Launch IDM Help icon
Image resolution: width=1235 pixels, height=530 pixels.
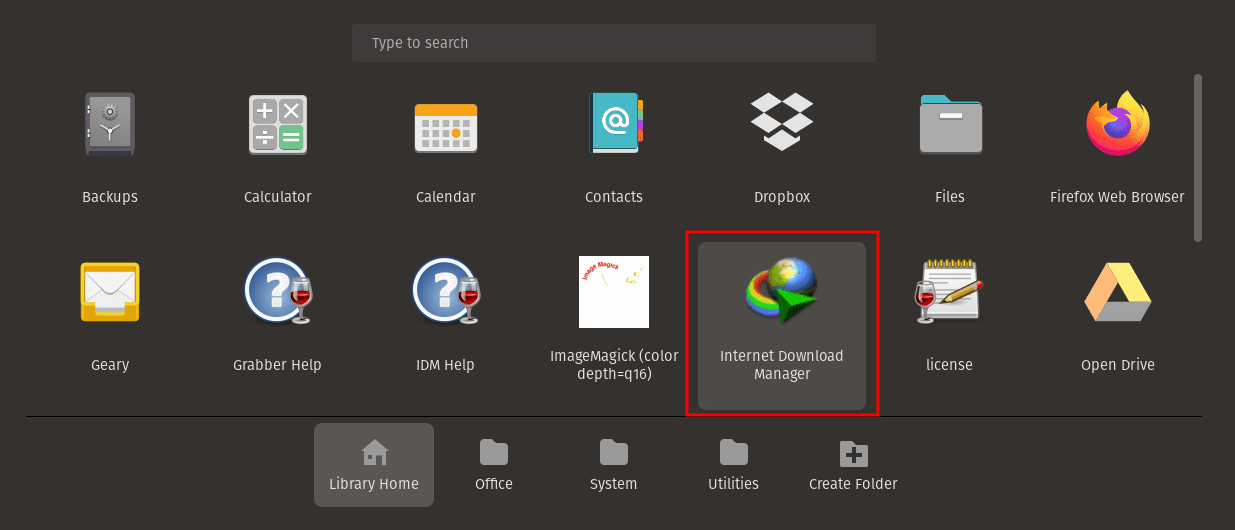pos(446,291)
